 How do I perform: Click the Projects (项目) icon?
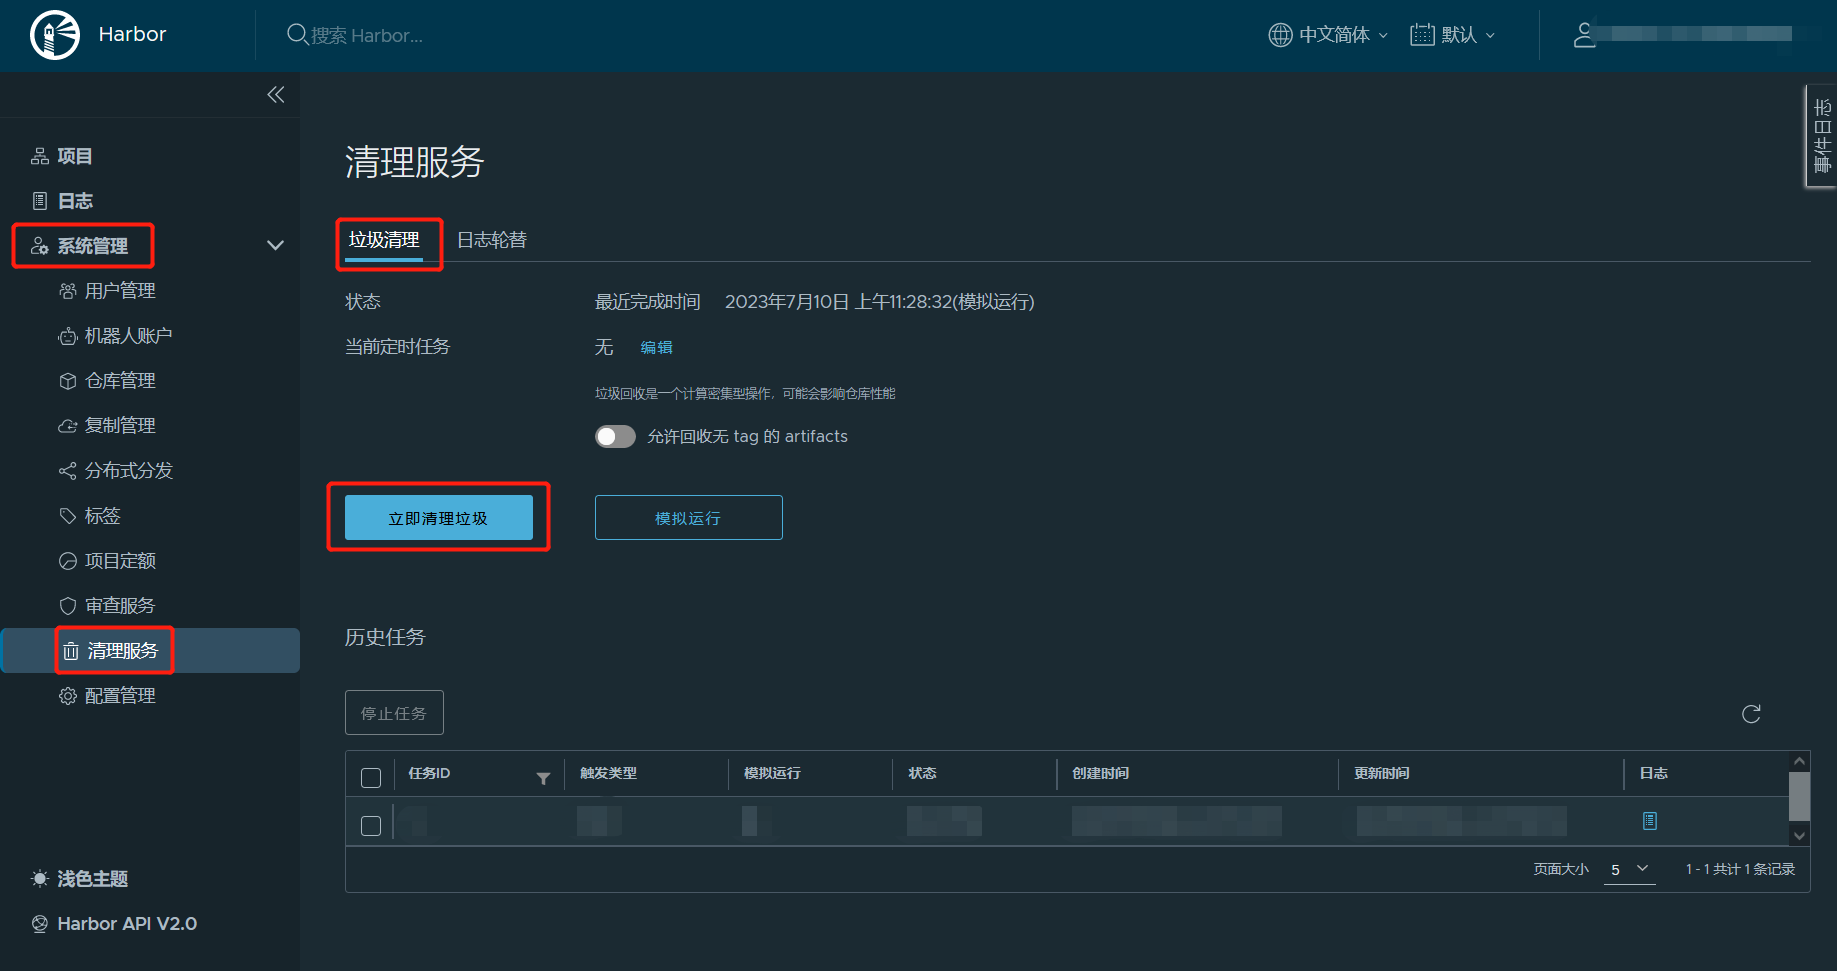click(x=40, y=156)
